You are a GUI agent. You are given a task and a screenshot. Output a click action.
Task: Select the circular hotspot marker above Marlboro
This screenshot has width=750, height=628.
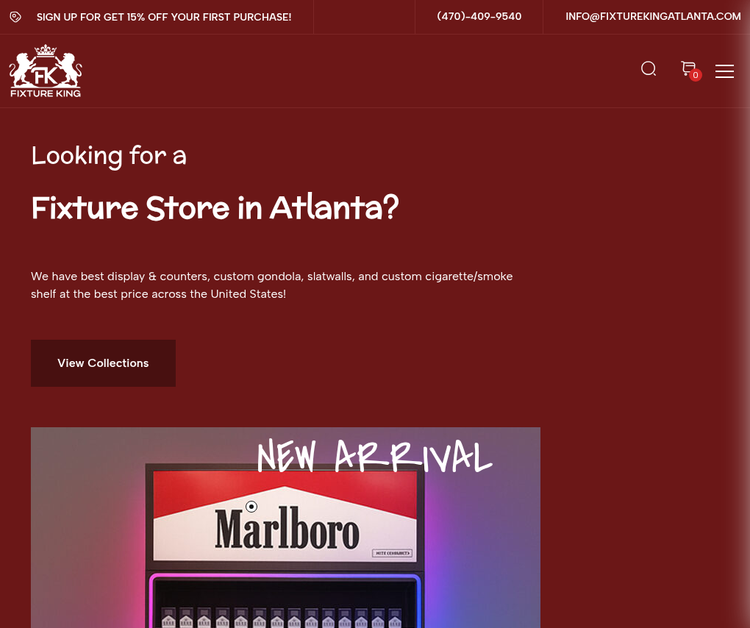coord(251,506)
